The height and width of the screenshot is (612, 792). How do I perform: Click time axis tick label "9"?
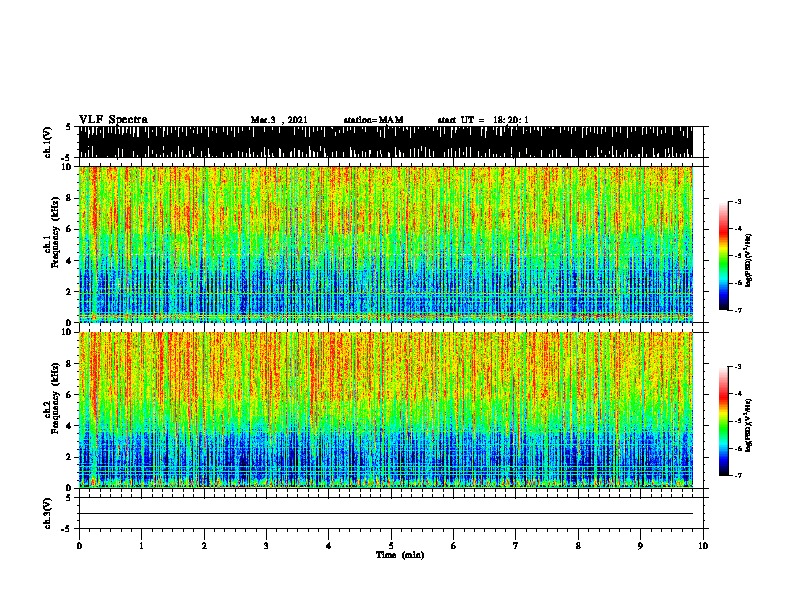click(x=640, y=546)
